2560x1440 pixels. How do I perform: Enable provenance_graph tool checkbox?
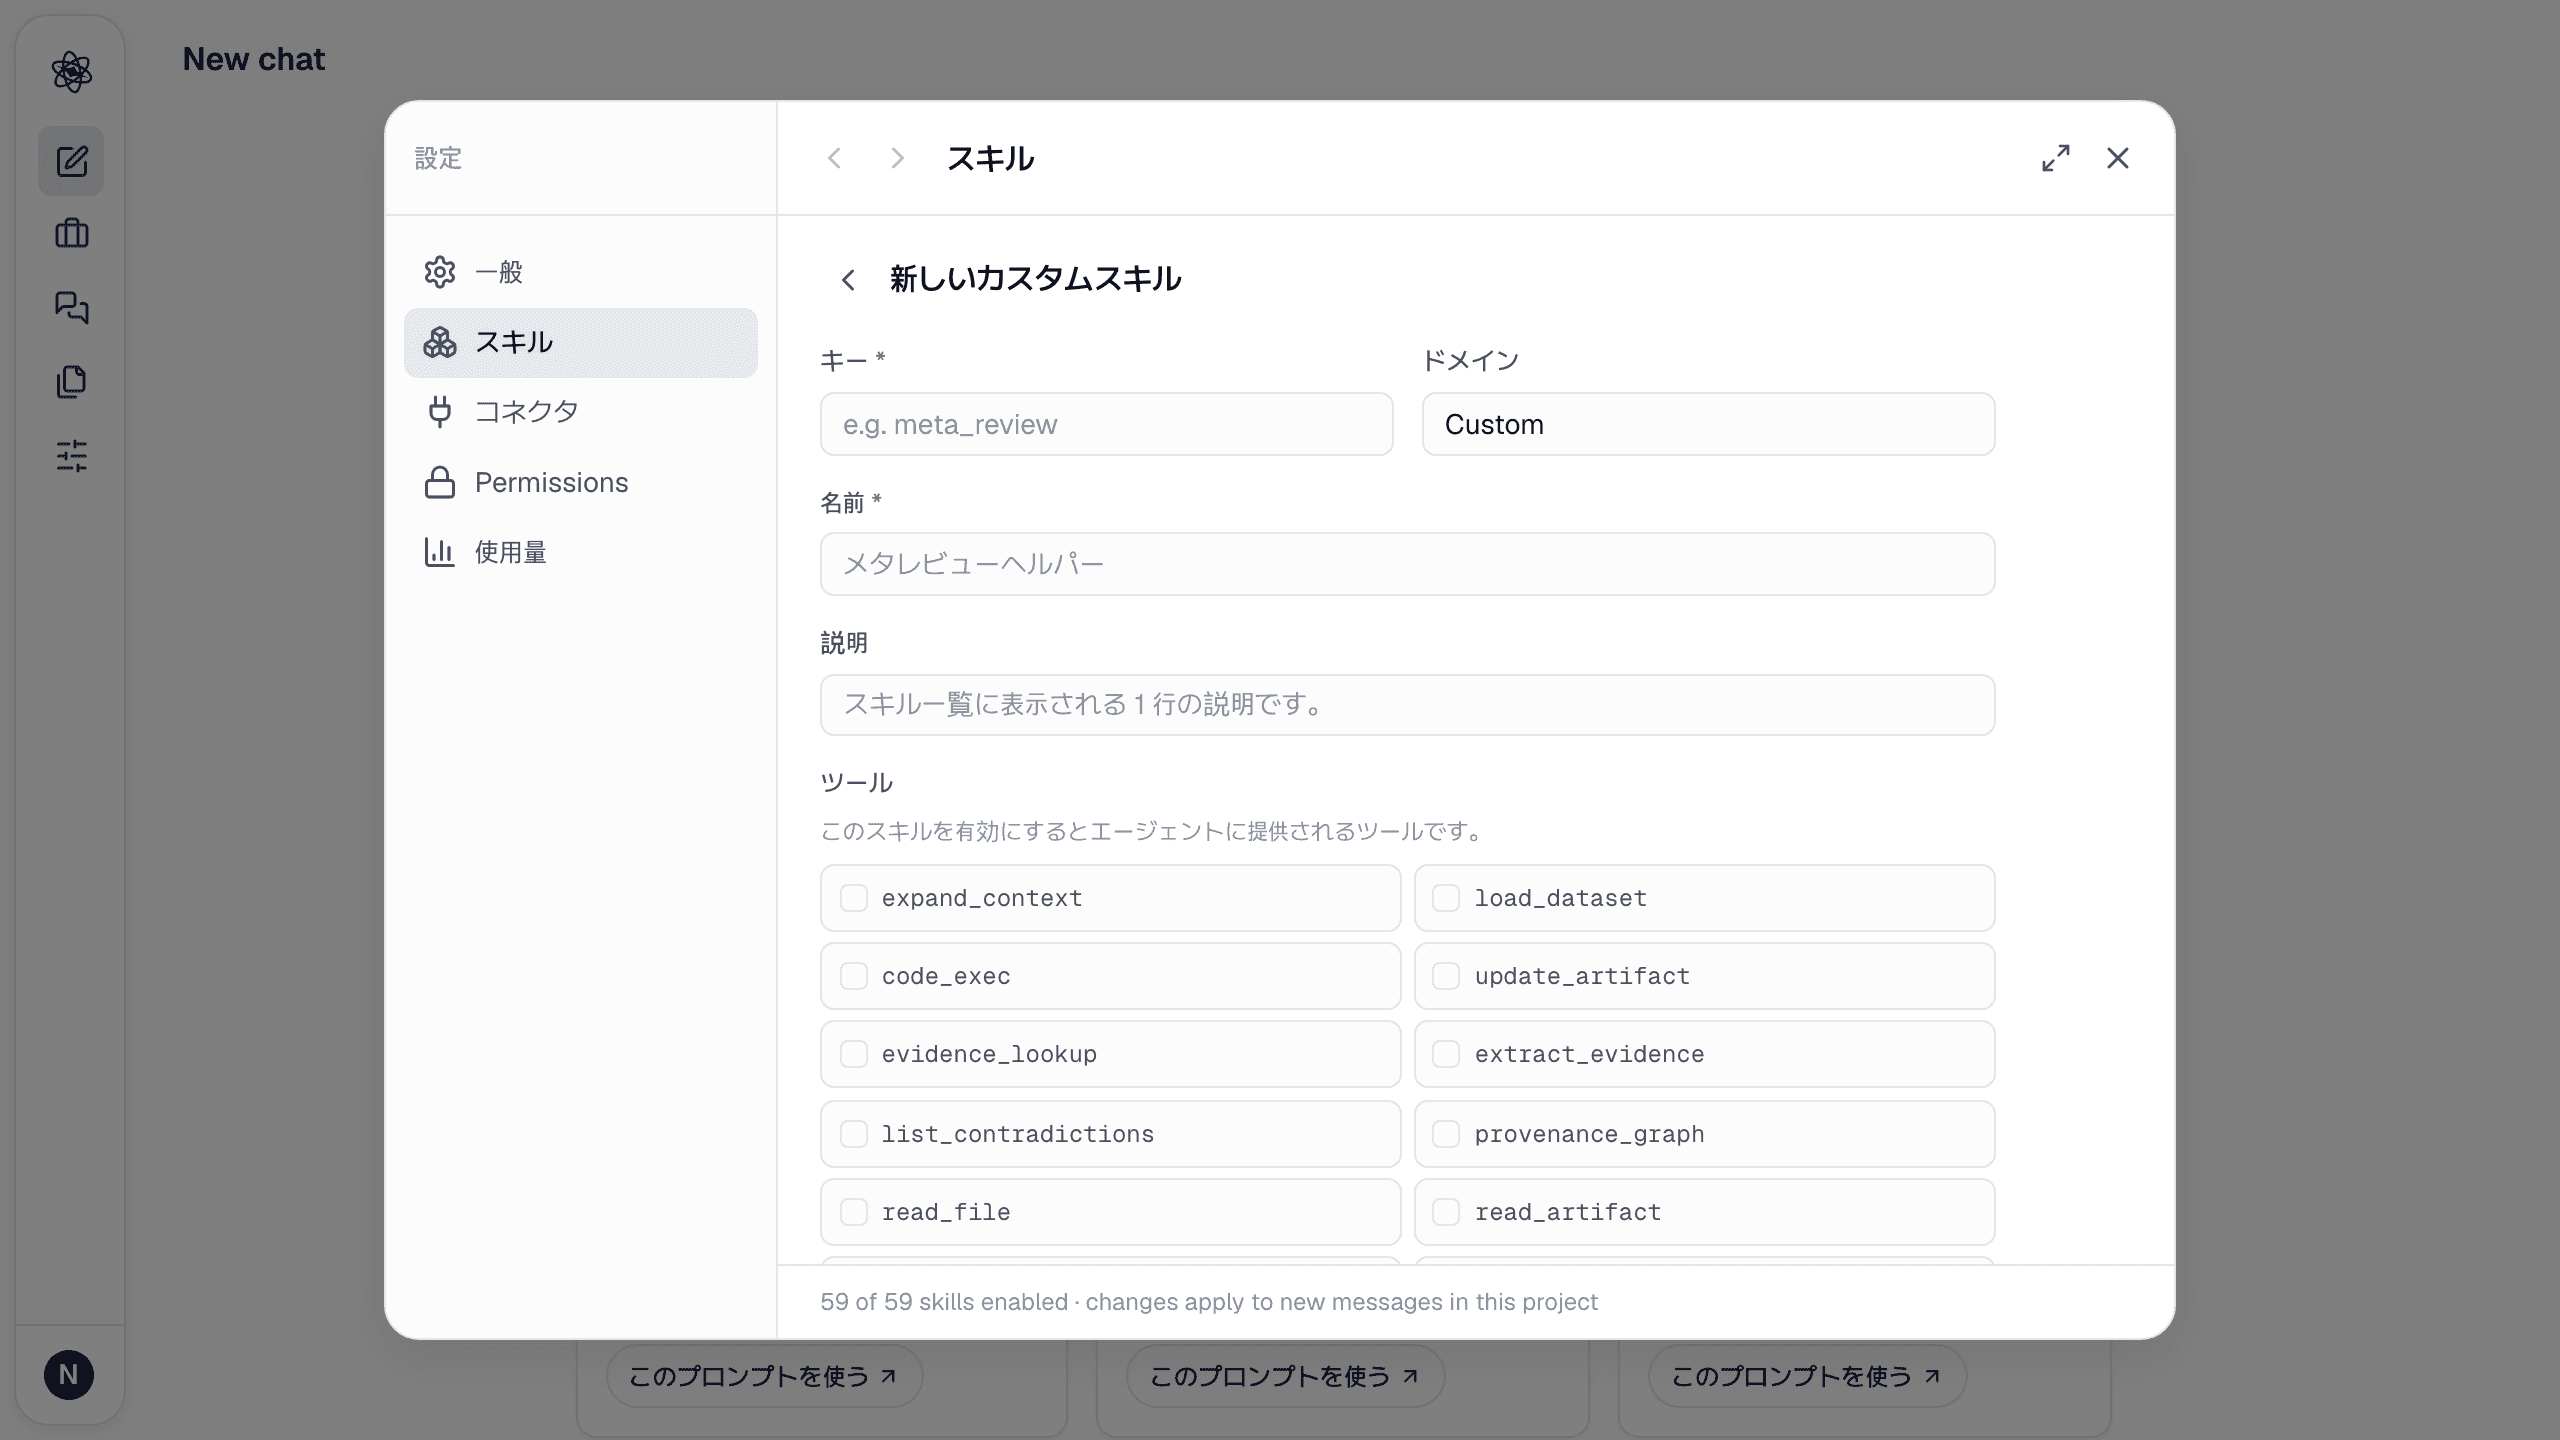[x=1446, y=1134]
